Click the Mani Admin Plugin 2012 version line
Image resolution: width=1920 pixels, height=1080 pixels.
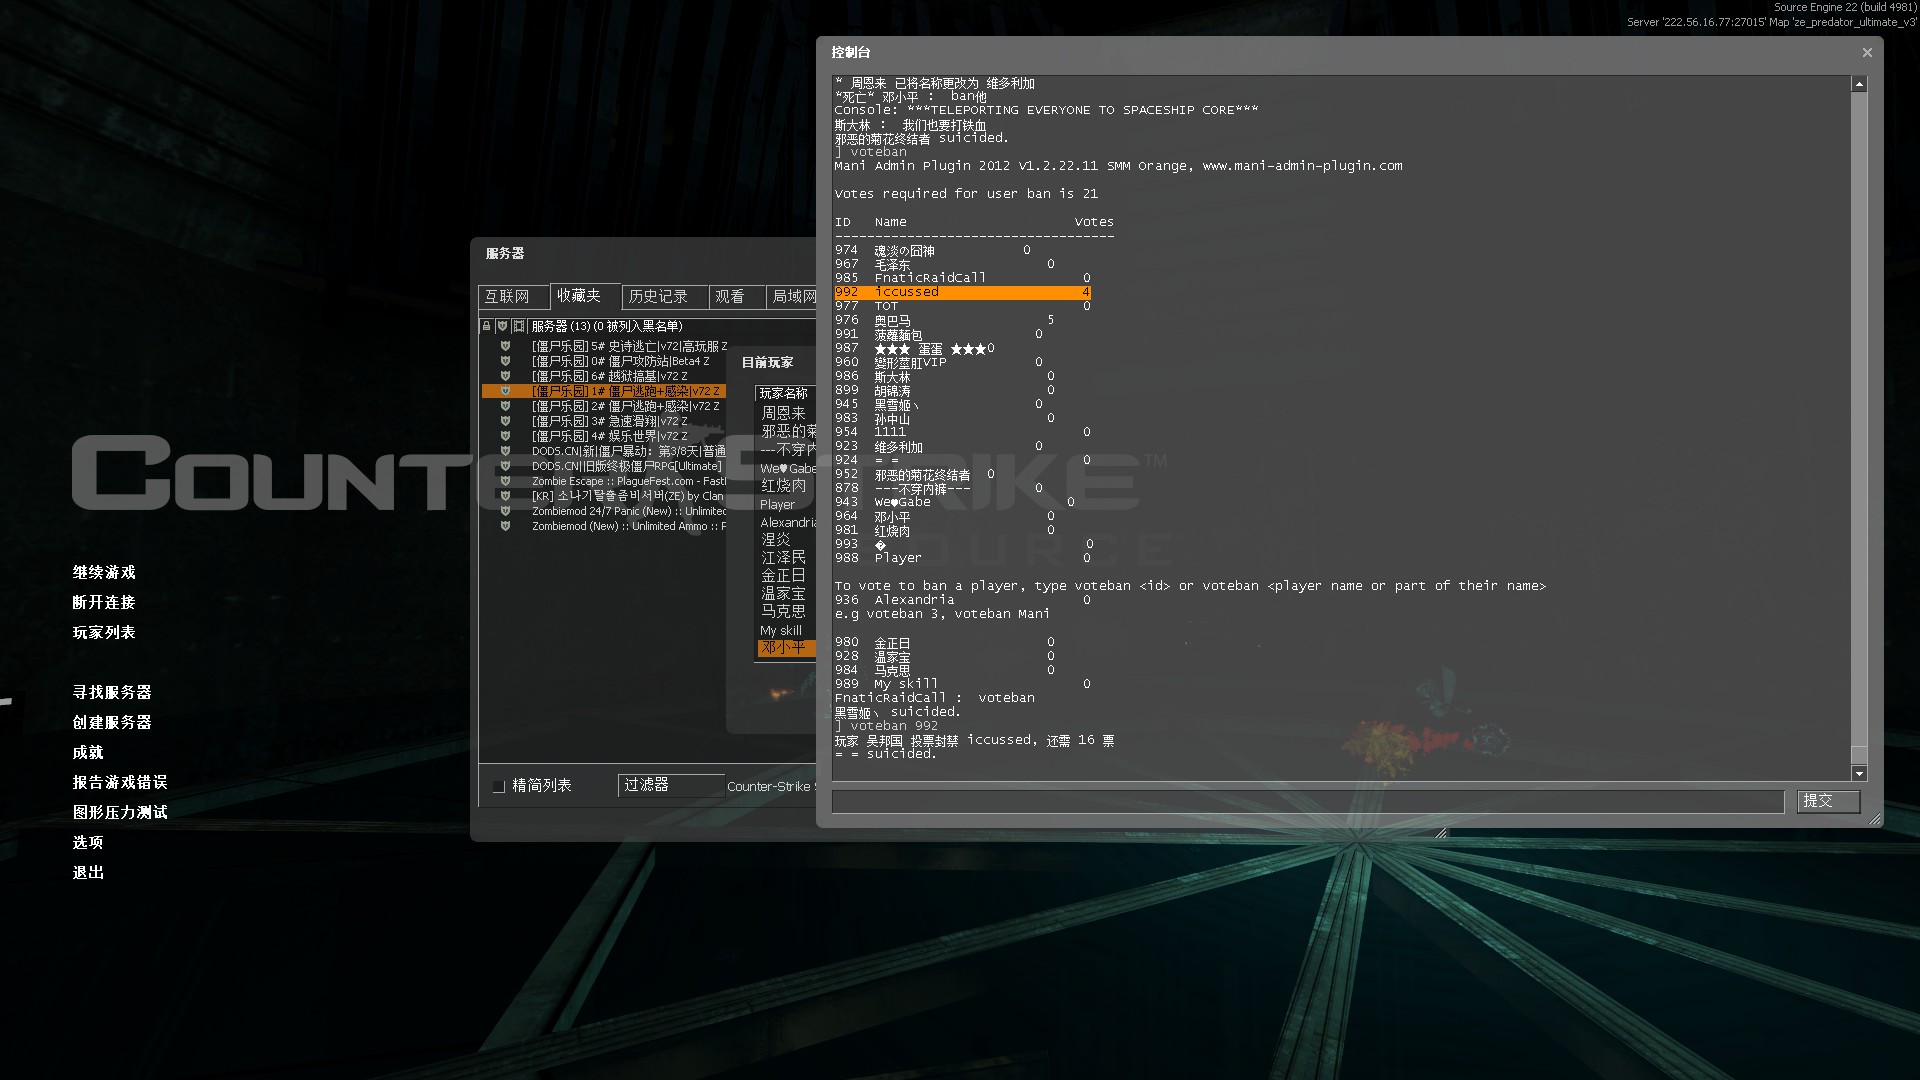(1118, 166)
